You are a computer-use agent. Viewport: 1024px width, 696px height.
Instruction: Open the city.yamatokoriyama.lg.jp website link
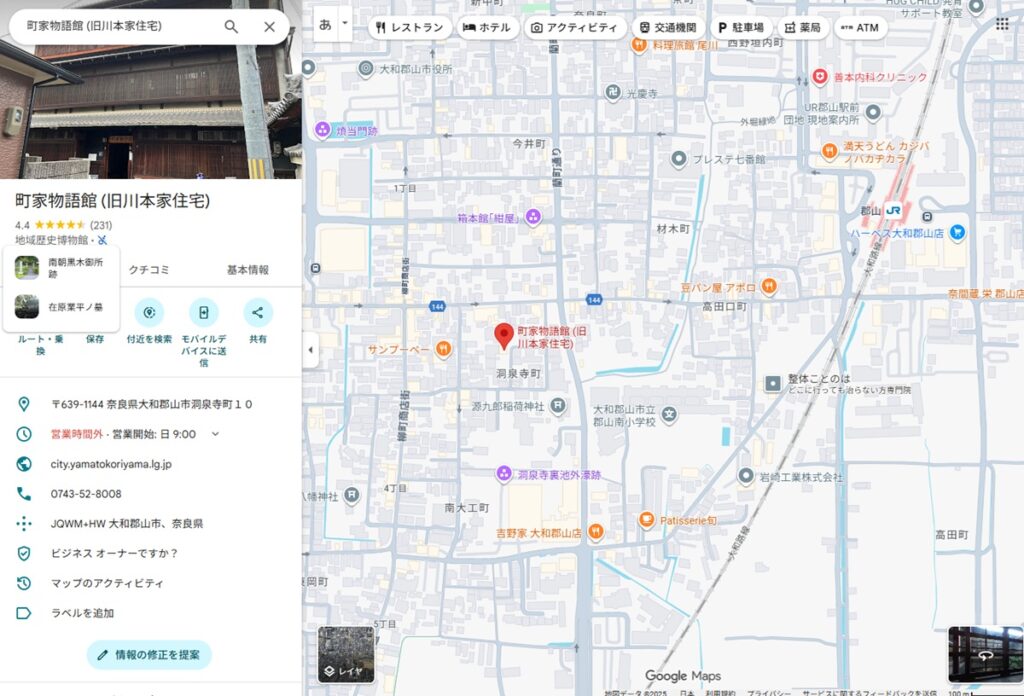point(111,464)
